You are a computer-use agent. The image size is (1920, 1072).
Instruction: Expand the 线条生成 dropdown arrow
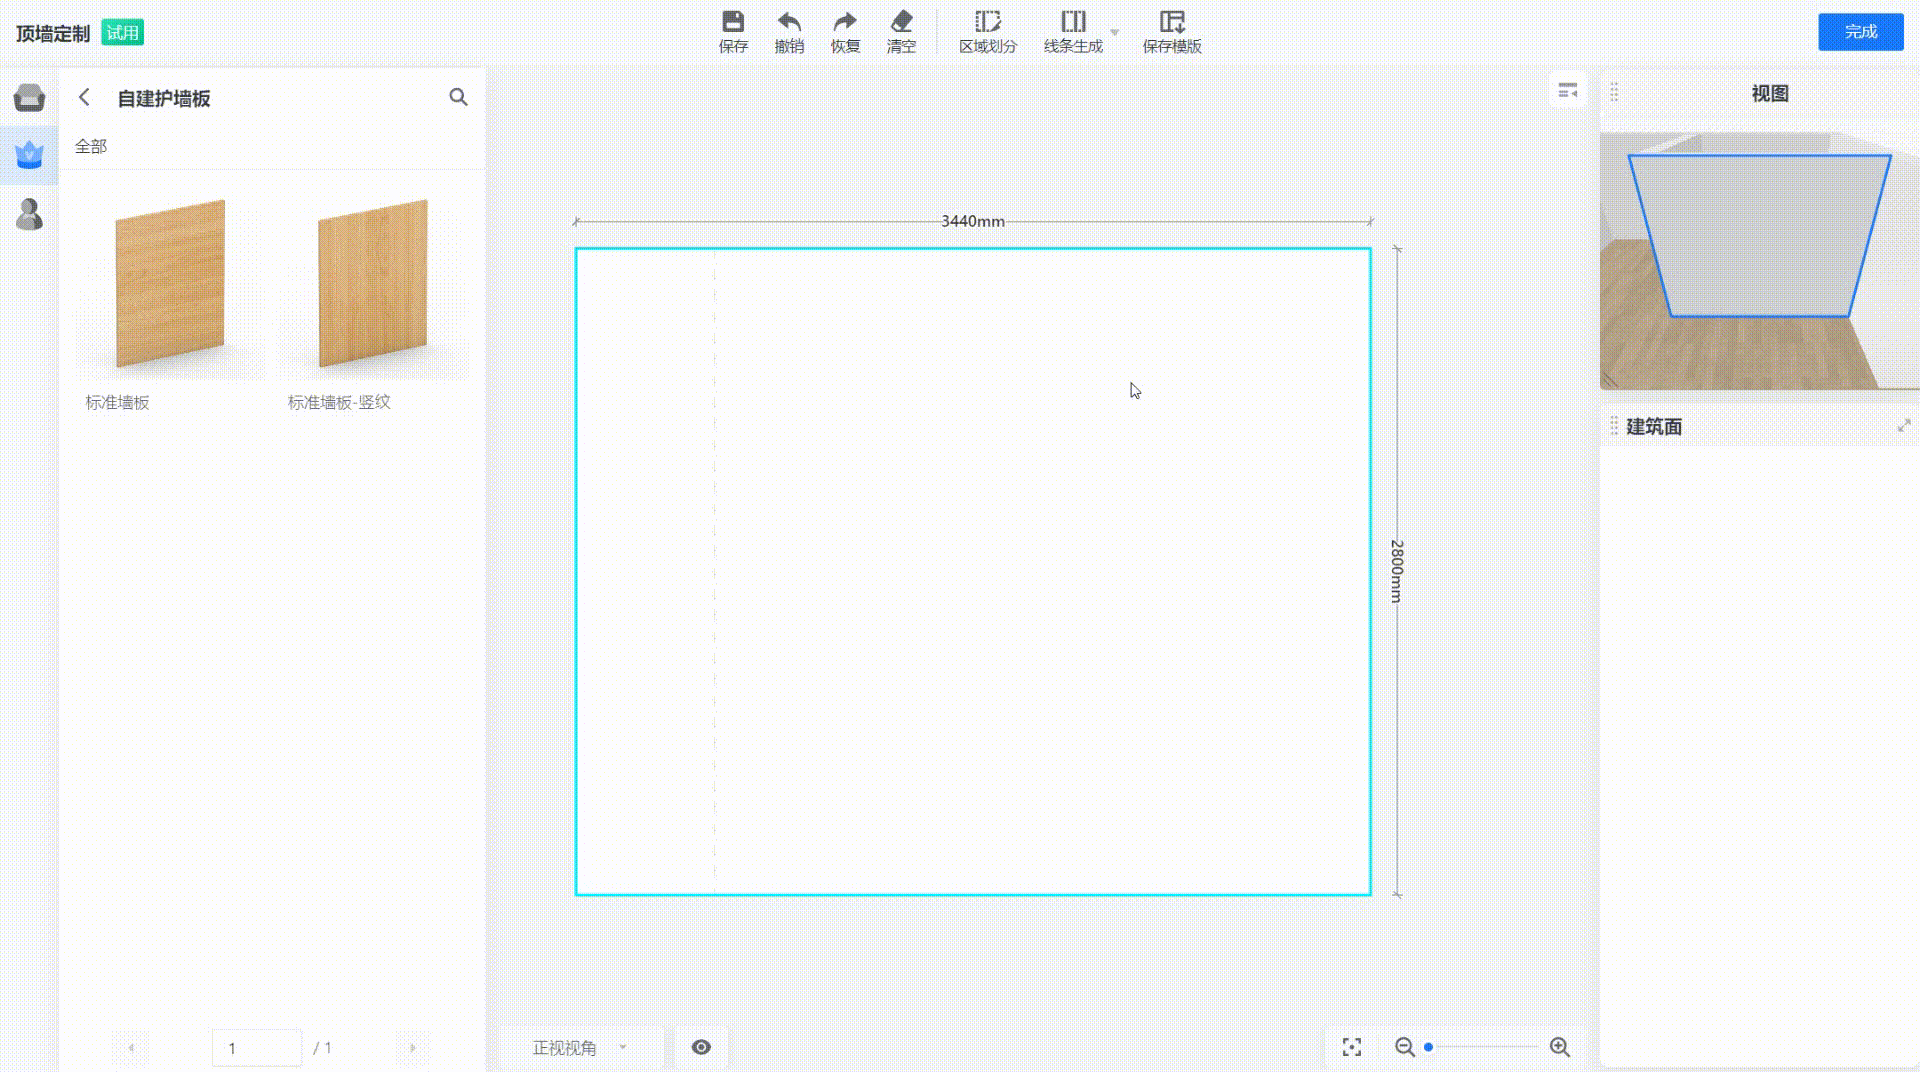(x=1115, y=33)
